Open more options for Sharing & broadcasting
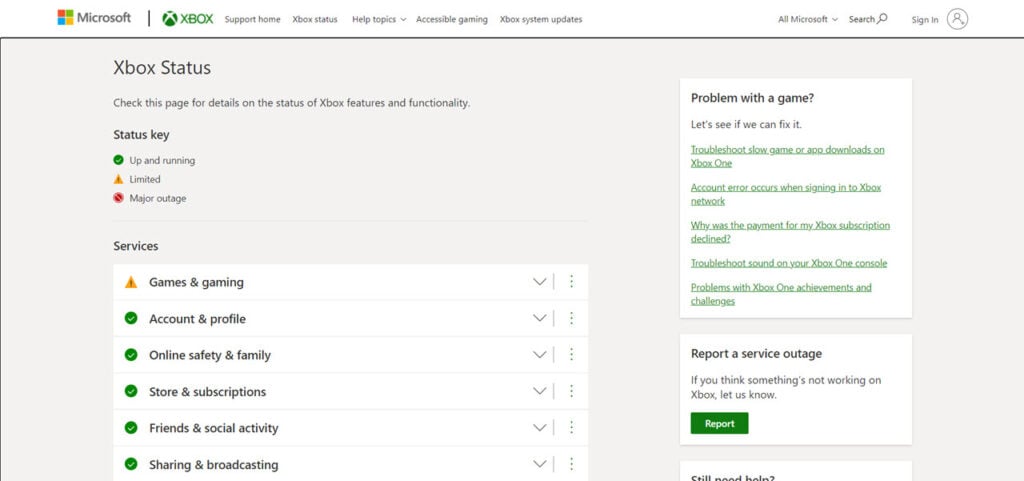 pos(571,464)
